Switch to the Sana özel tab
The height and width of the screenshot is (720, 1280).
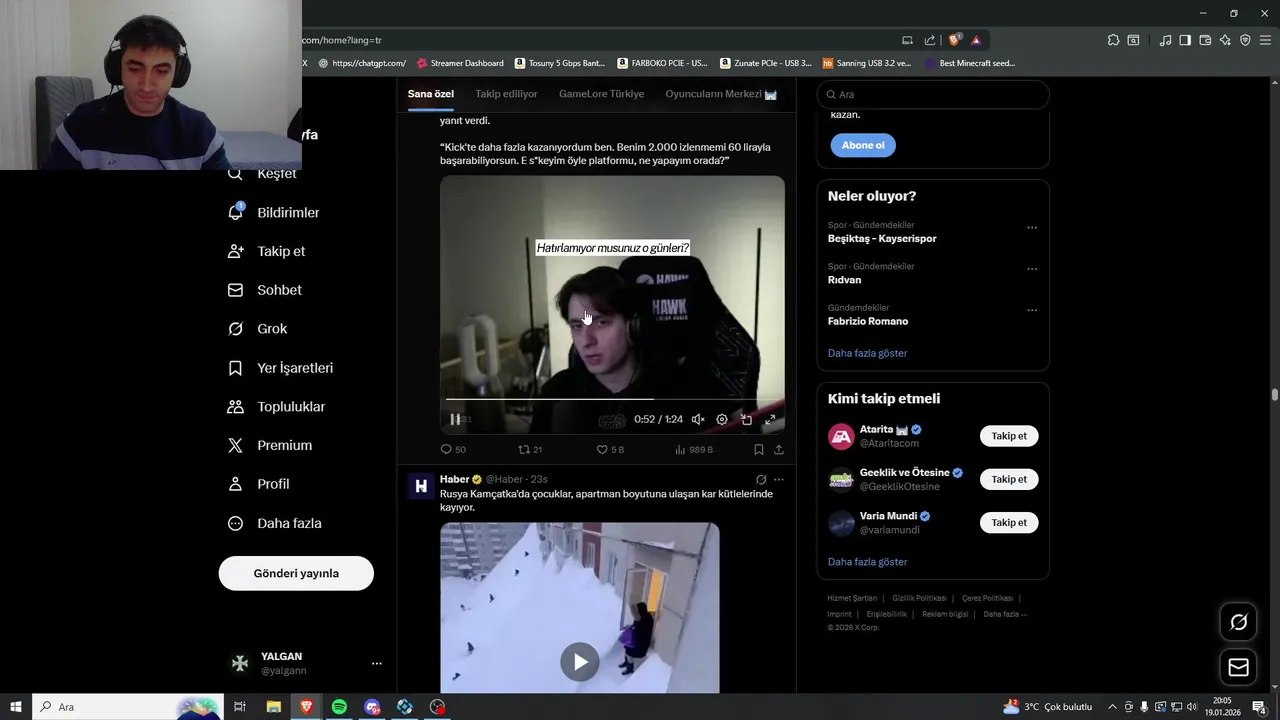tap(430, 94)
